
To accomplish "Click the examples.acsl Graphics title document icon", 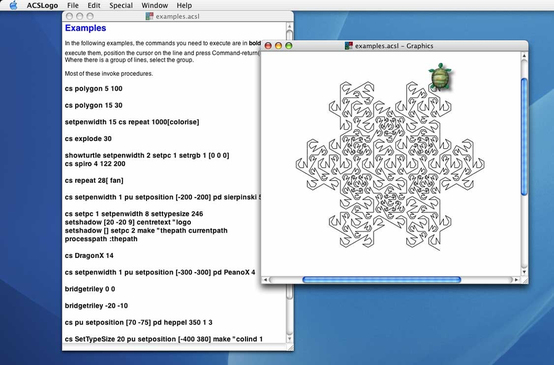I will pyautogui.click(x=349, y=46).
